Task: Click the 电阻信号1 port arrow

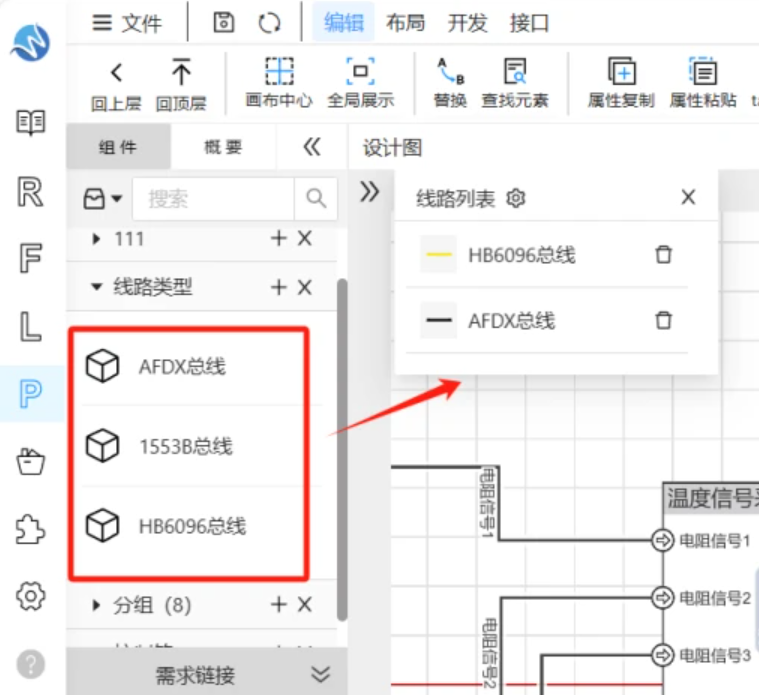Action: (x=663, y=540)
